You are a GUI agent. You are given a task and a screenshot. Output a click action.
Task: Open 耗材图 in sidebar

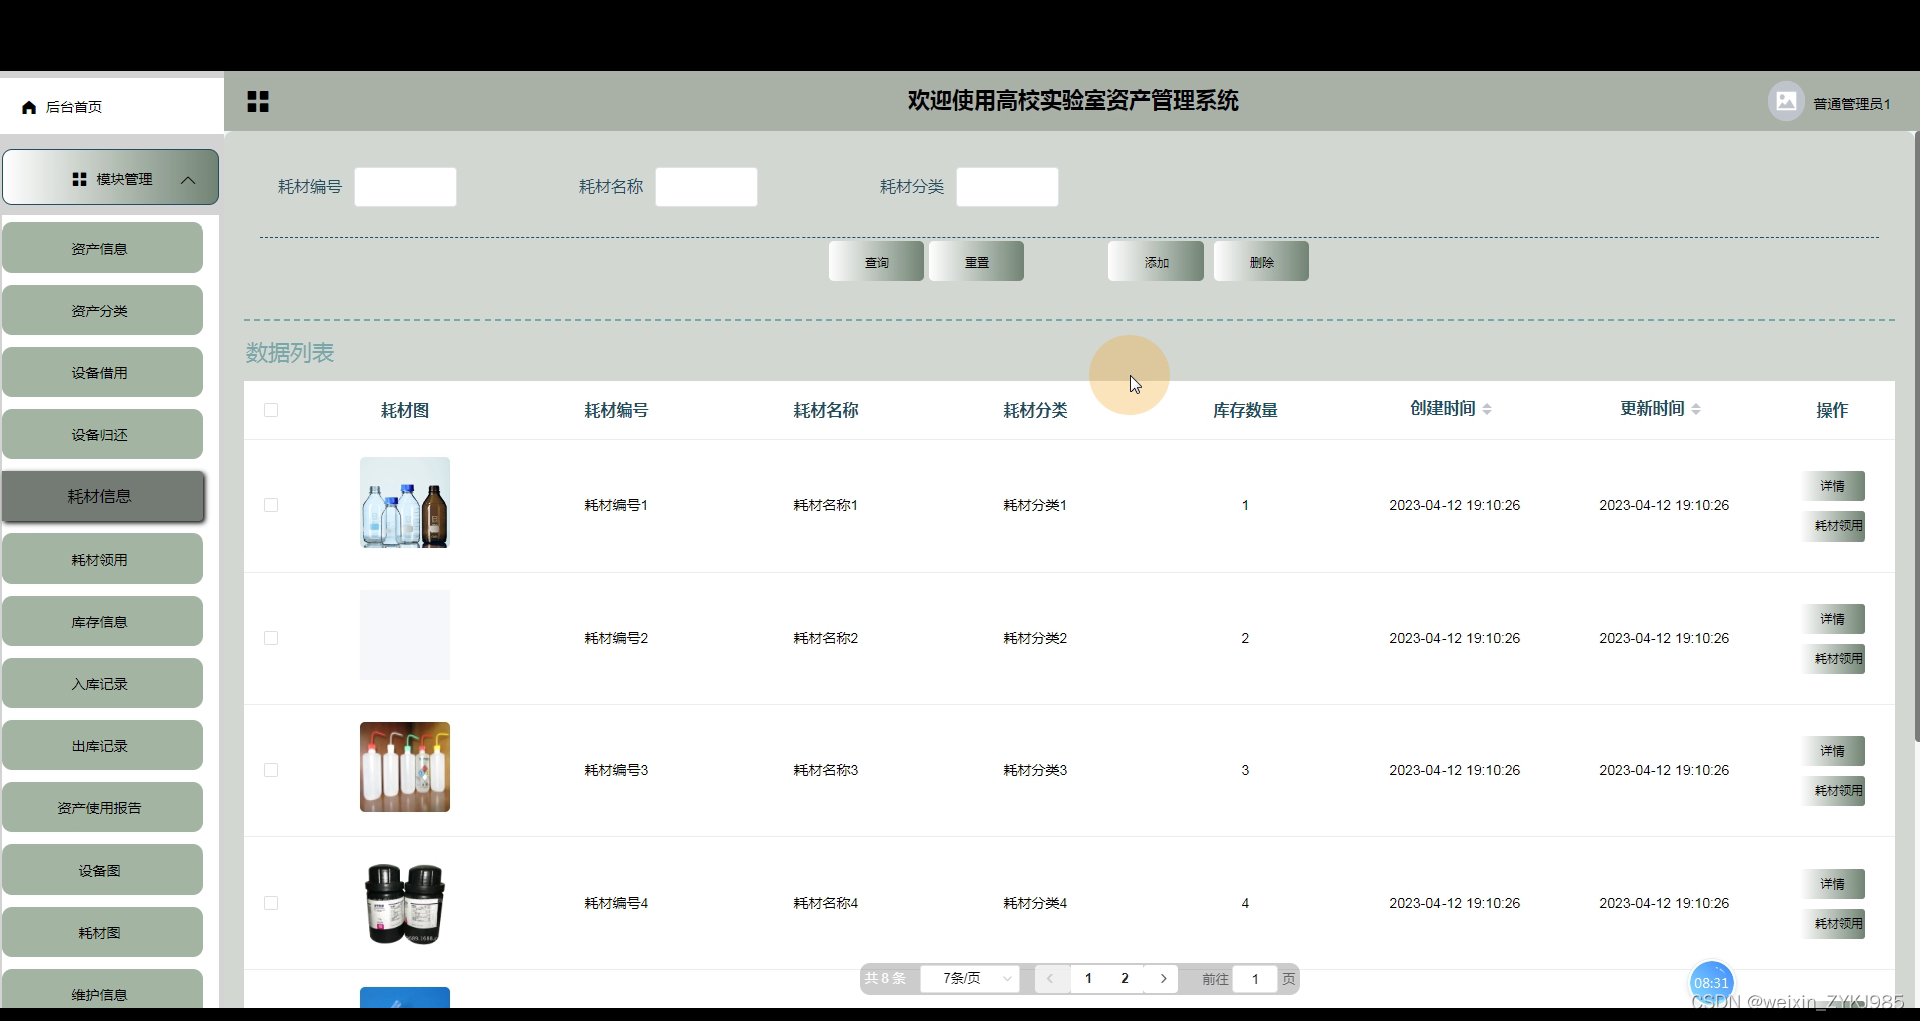click(102, 932)
